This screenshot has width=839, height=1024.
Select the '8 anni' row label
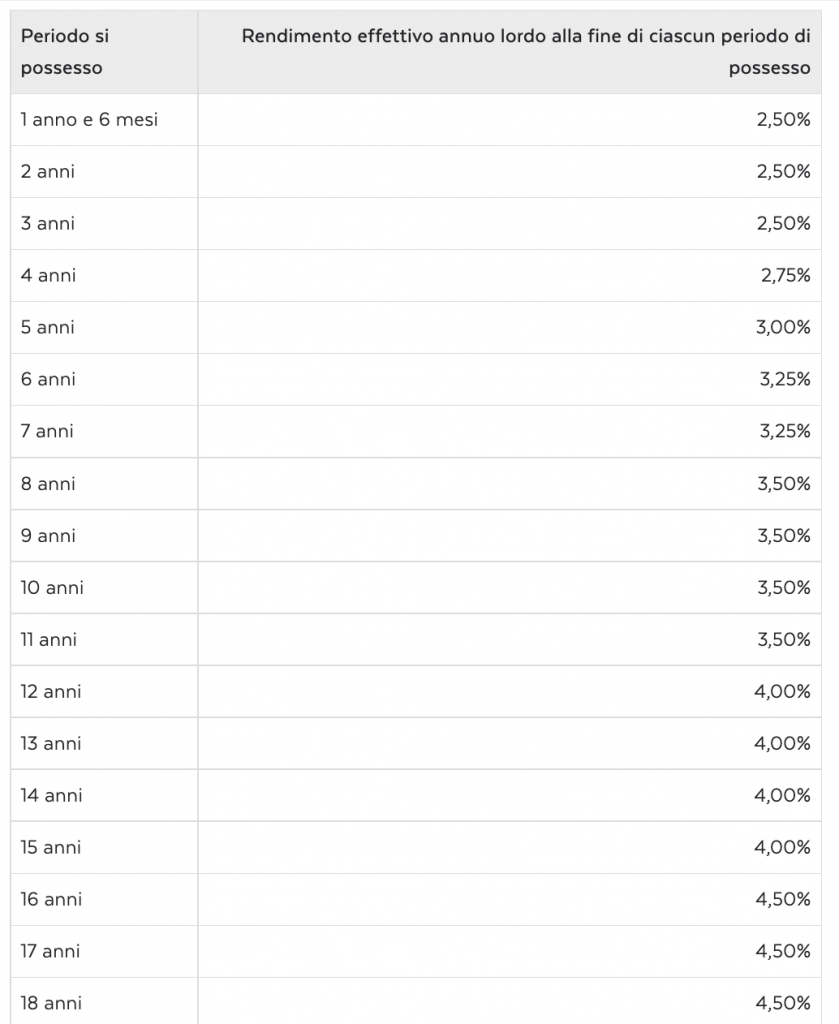point(48,484)
